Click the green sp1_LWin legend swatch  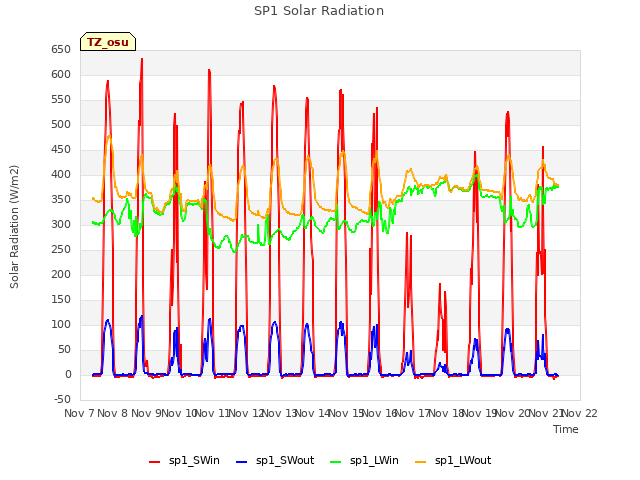336,461
